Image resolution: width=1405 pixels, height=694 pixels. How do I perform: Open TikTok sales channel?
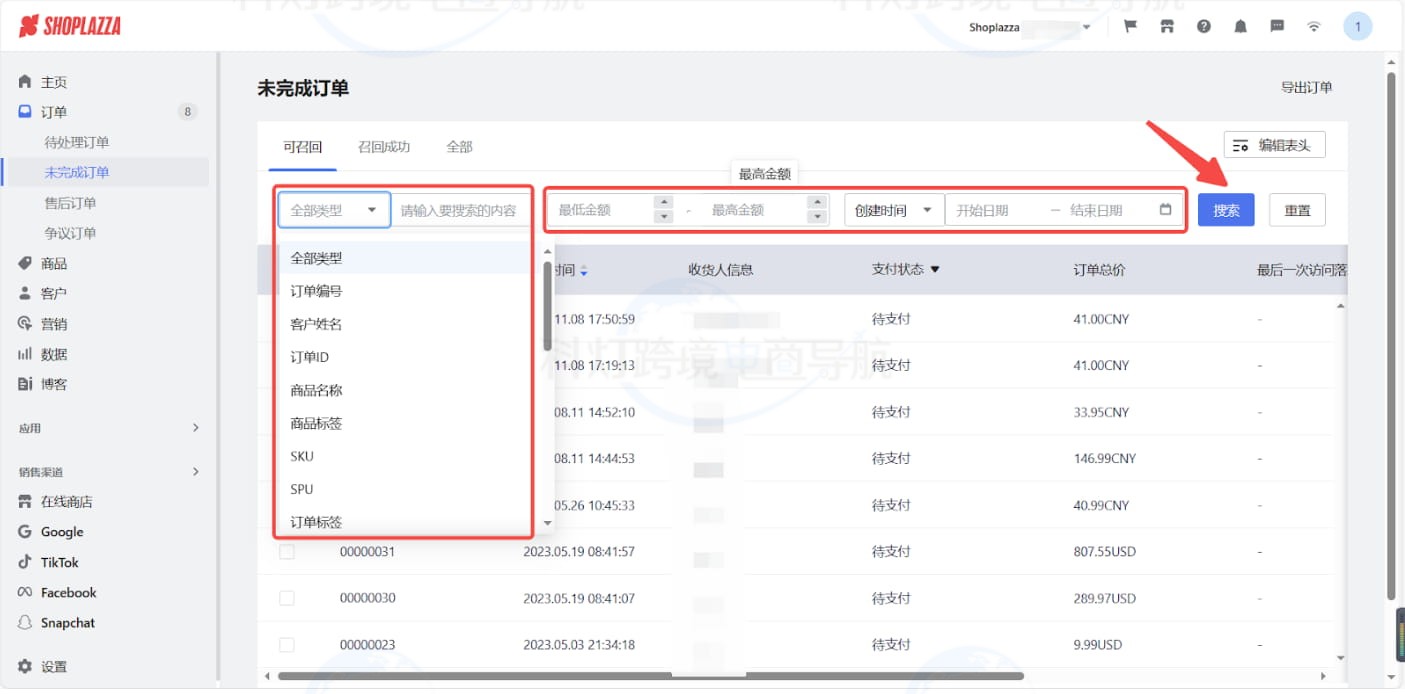(x=59, y=562)
